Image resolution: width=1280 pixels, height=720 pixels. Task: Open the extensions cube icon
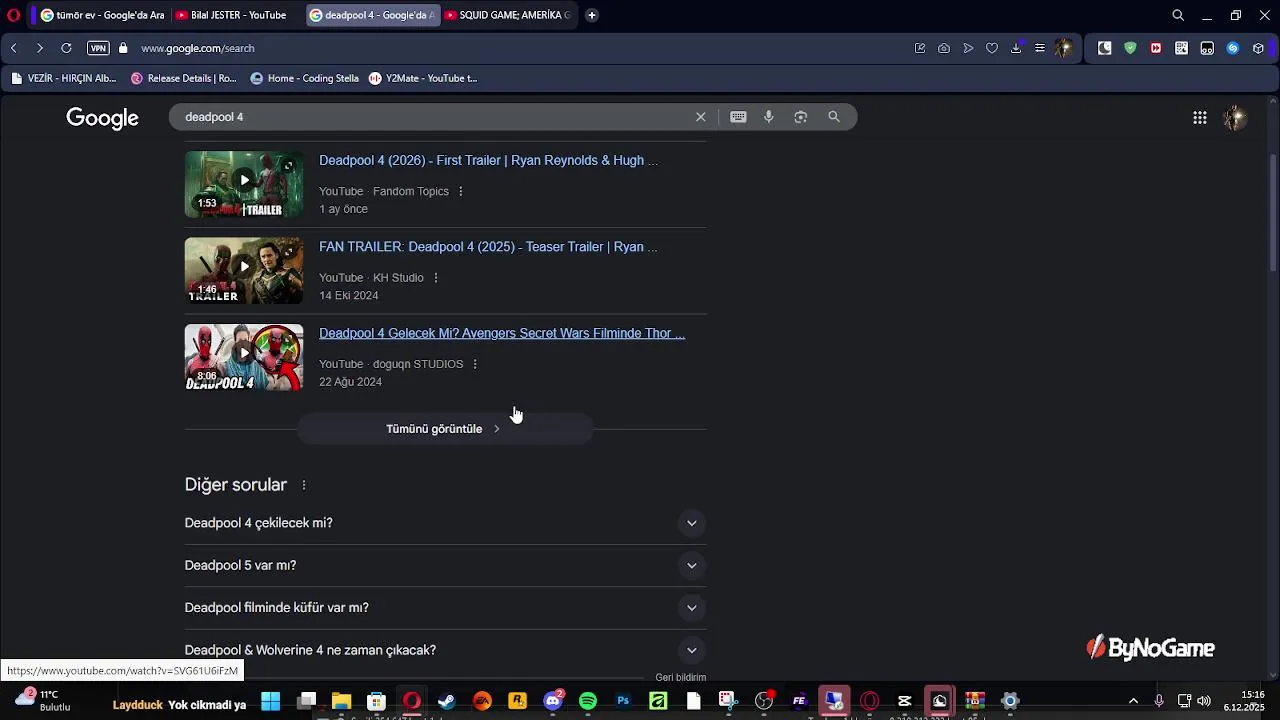point(1258,48)
